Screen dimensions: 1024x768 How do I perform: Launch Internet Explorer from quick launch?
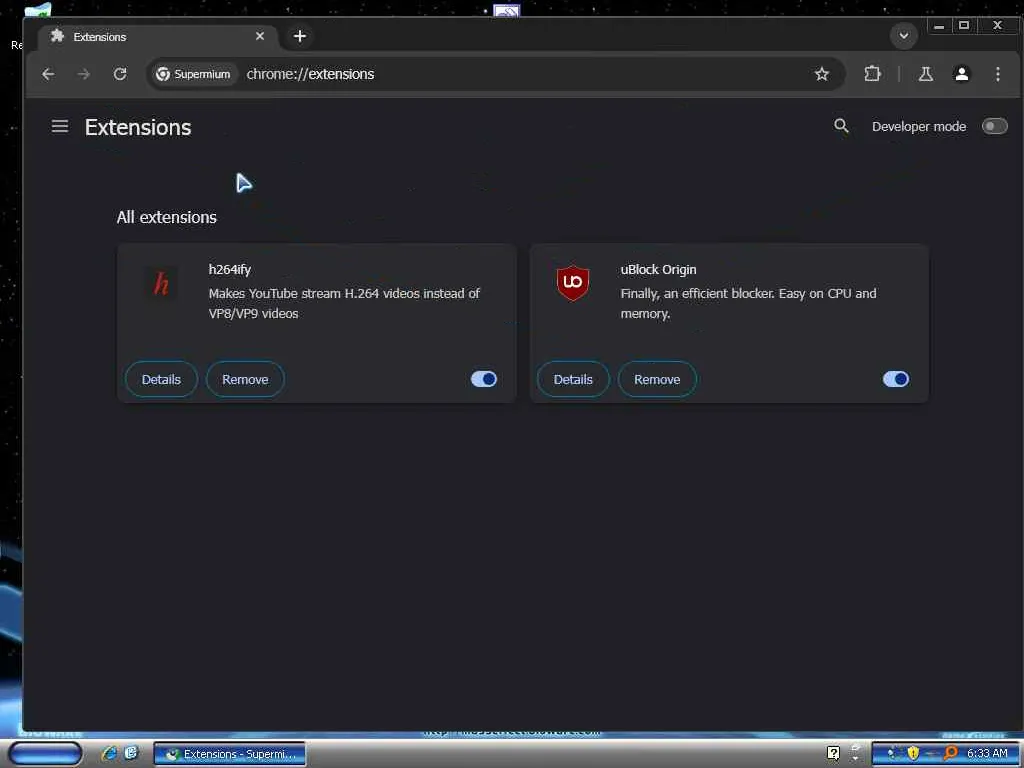tap(109, 753)
